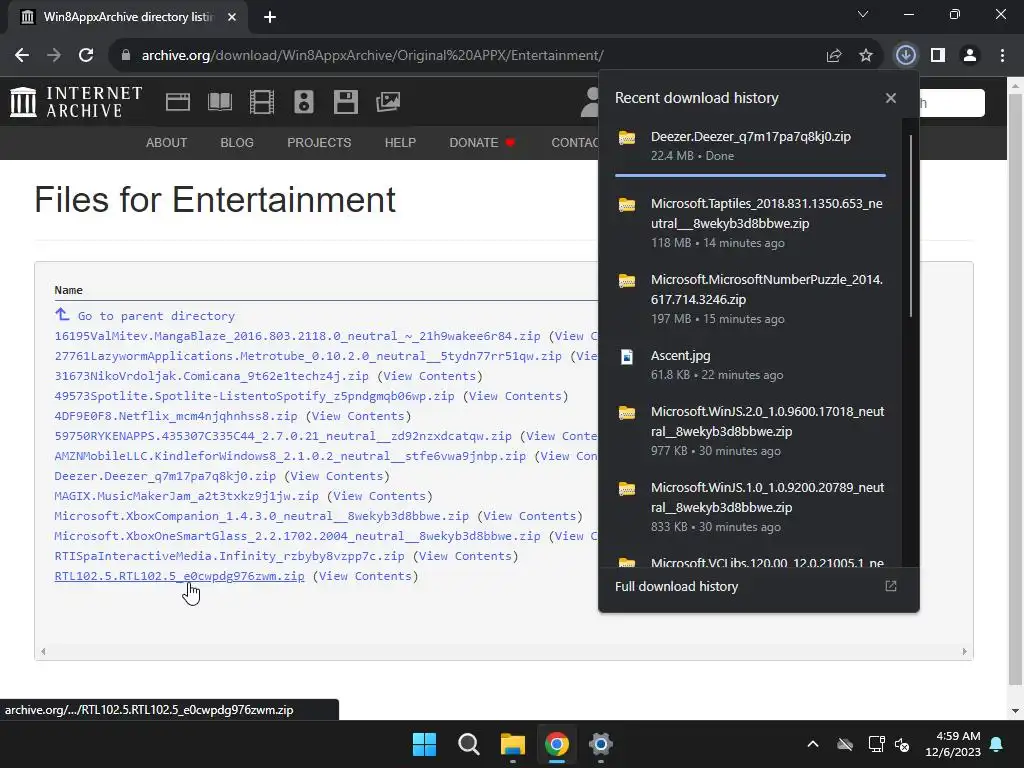Open the PROJECTS menu item
This screenshot has height=768, width=1024.
point(319,142)
